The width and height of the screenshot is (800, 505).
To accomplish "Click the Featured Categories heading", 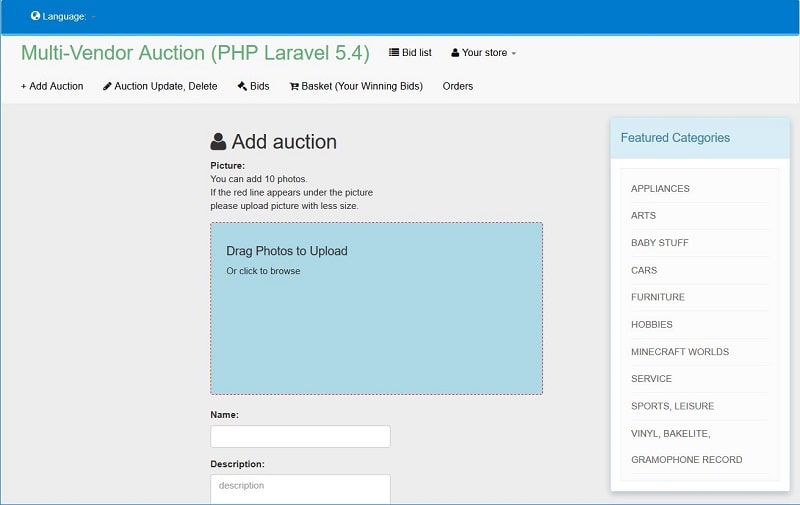I will click(675, 138).
